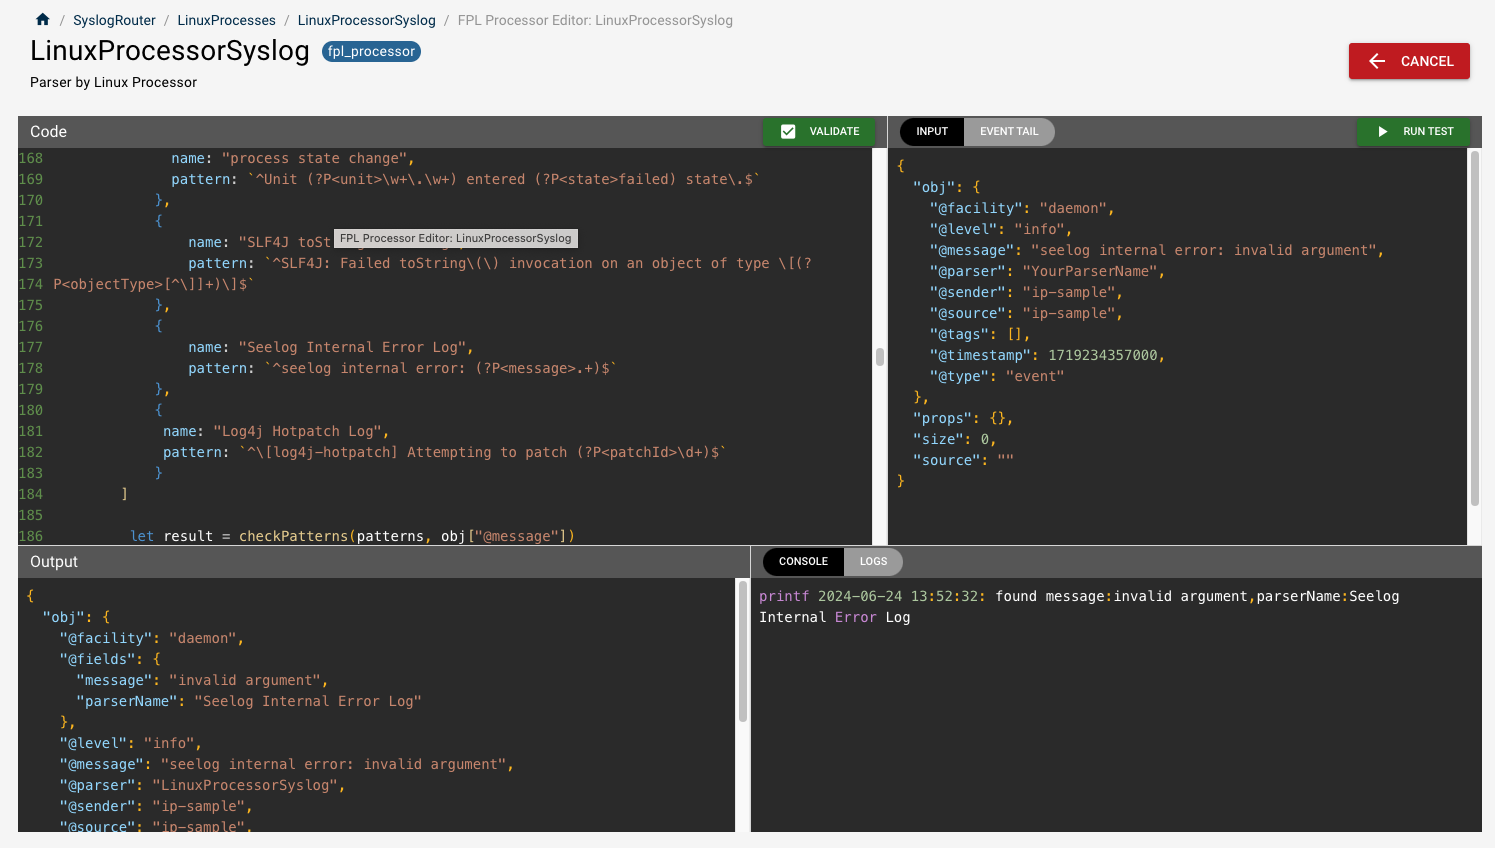Click the checkmark icon on Validate button
The height and width of the screenshot is (848, 1495).
click(788, 131)
